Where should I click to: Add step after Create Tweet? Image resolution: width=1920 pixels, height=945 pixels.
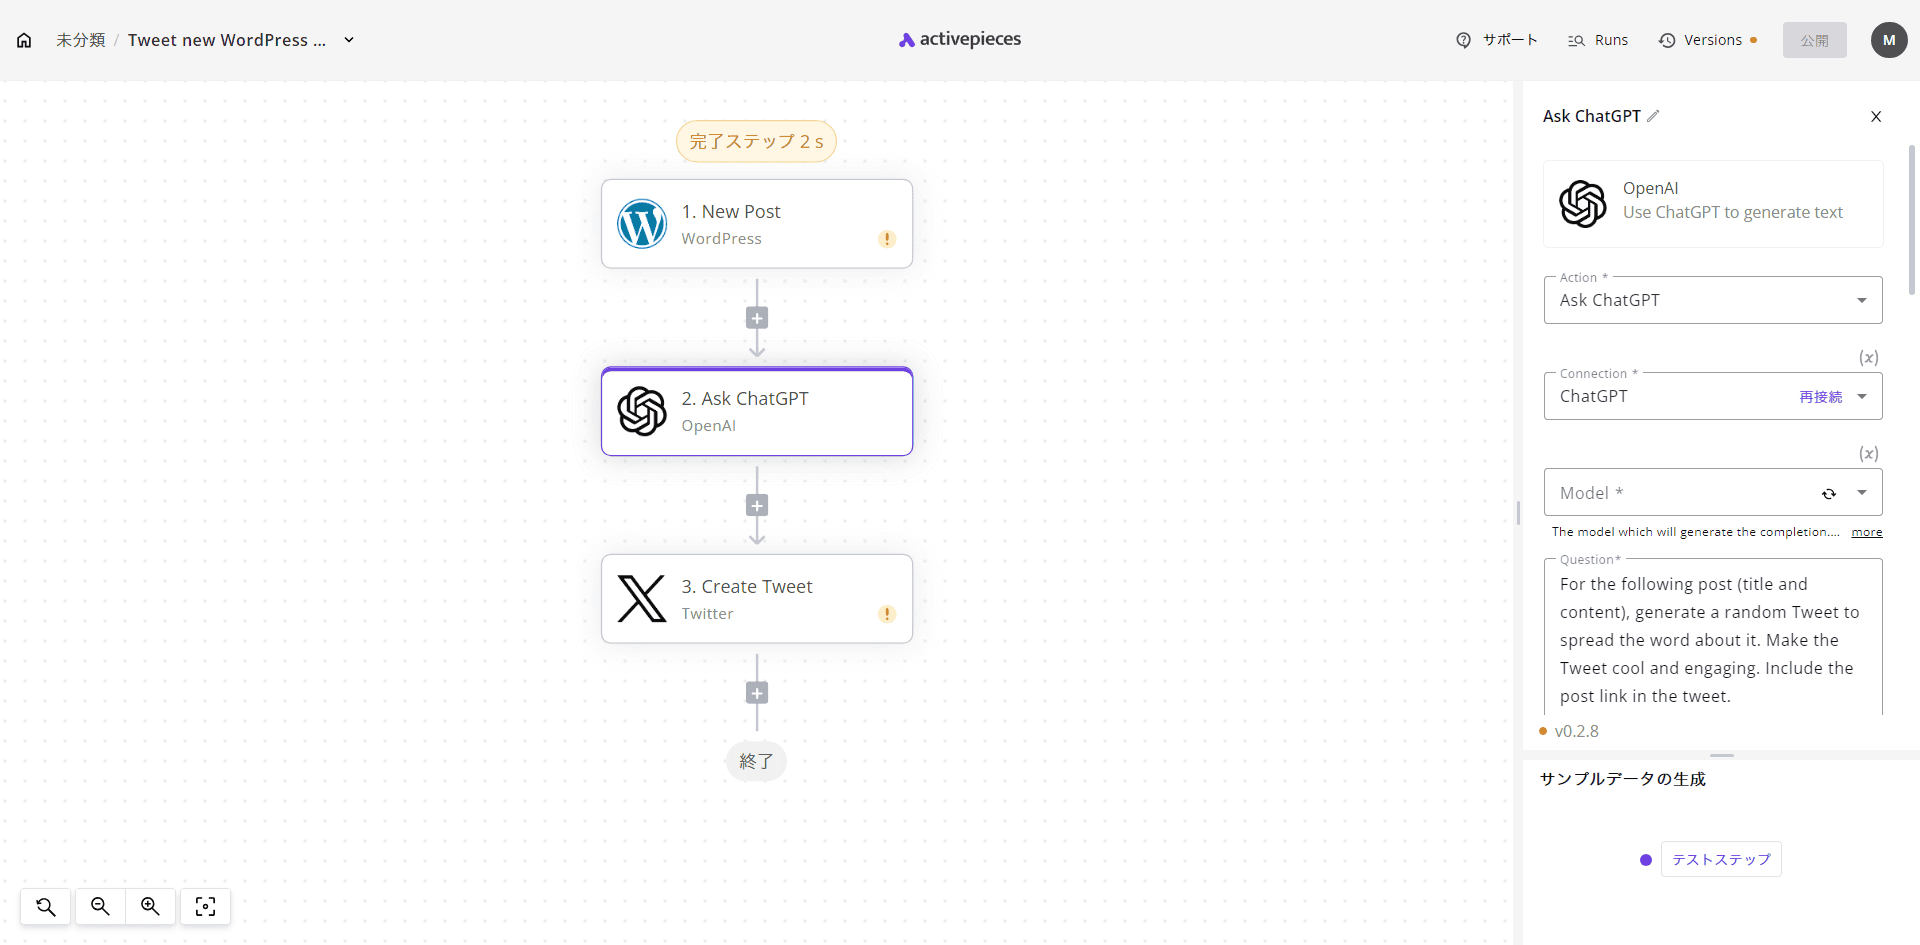[x=757, y=693]
